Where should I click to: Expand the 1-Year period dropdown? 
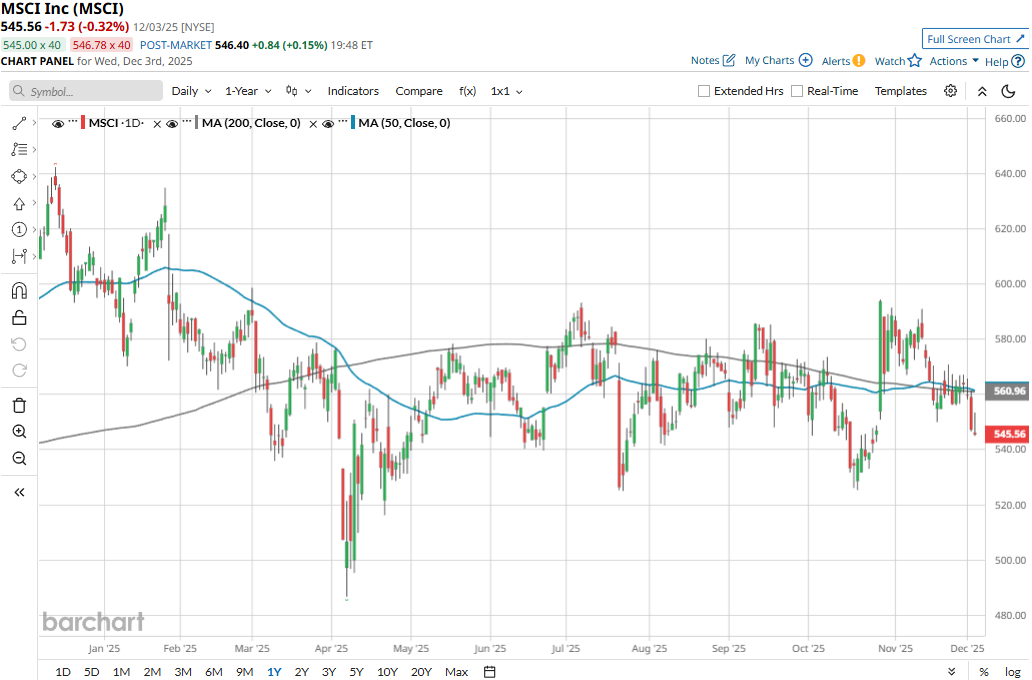[248, 91]
